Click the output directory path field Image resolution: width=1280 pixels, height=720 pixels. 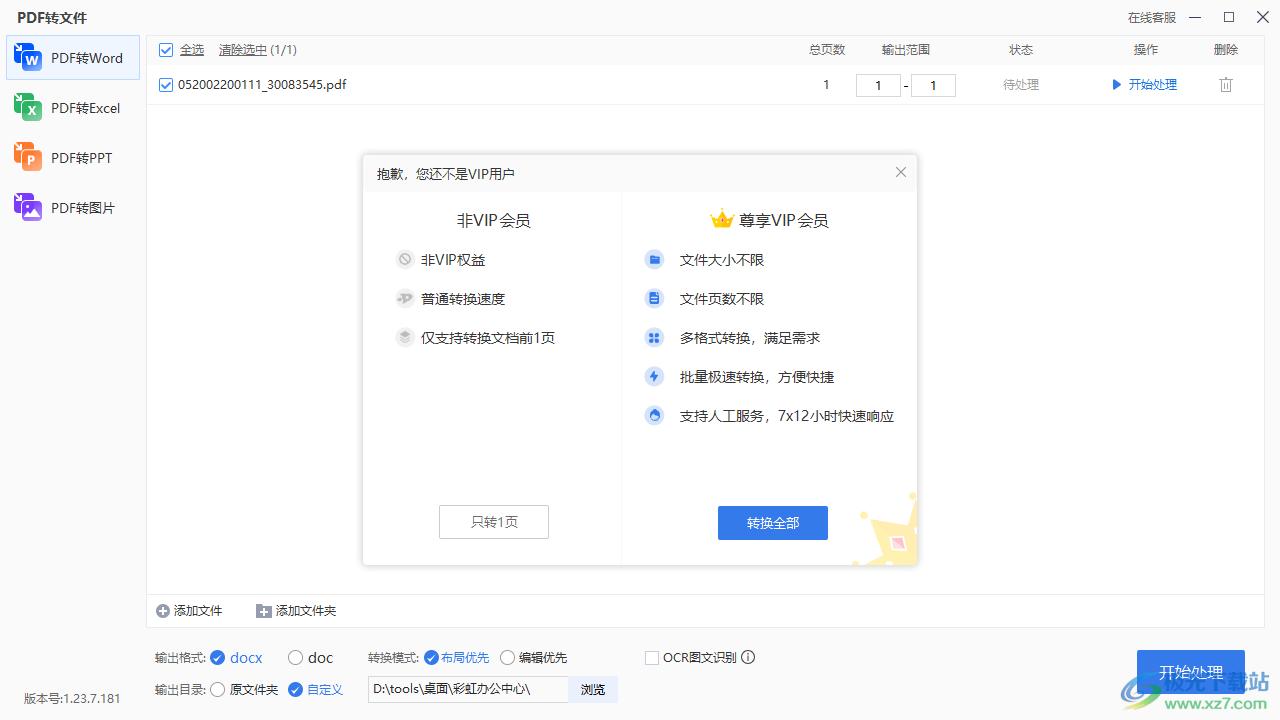point(467,689)
